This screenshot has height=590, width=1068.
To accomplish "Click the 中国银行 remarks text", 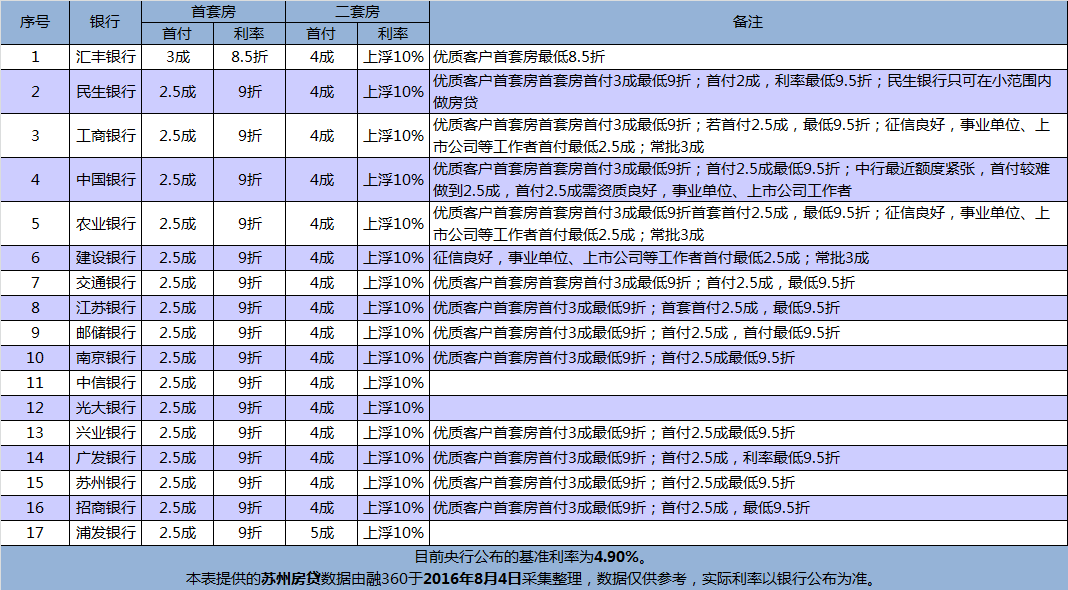I will tap(741, 179).
